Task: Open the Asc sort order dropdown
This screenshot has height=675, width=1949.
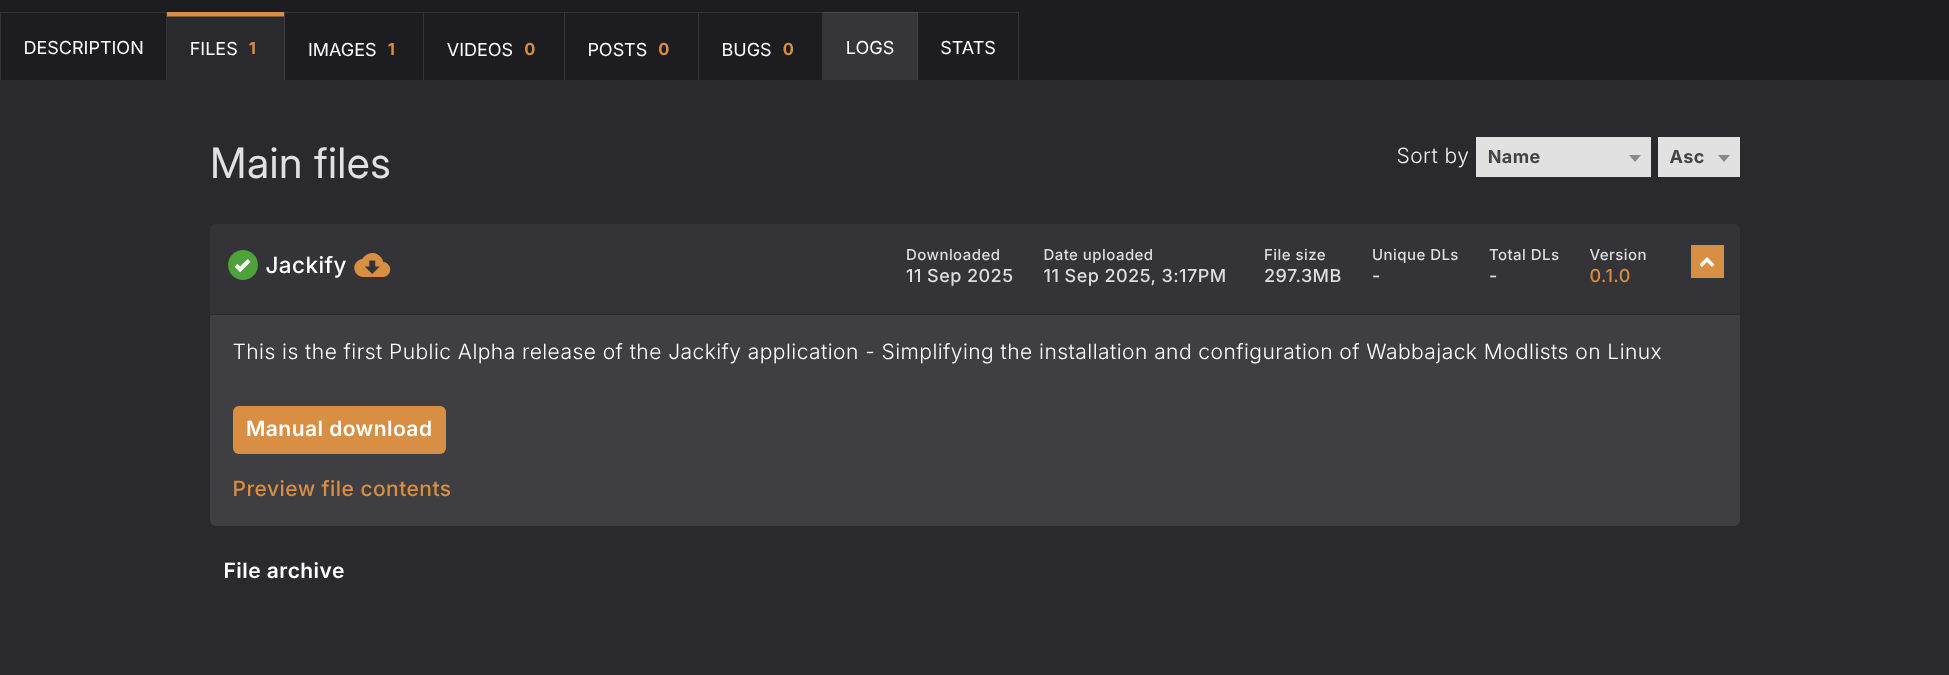Action: click(x=1699, y=157)
